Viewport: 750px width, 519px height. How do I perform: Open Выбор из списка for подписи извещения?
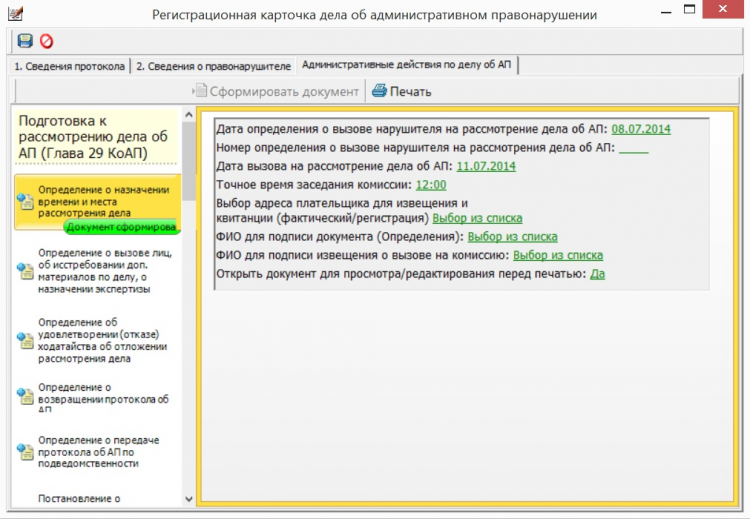click(x=558, y=255)
